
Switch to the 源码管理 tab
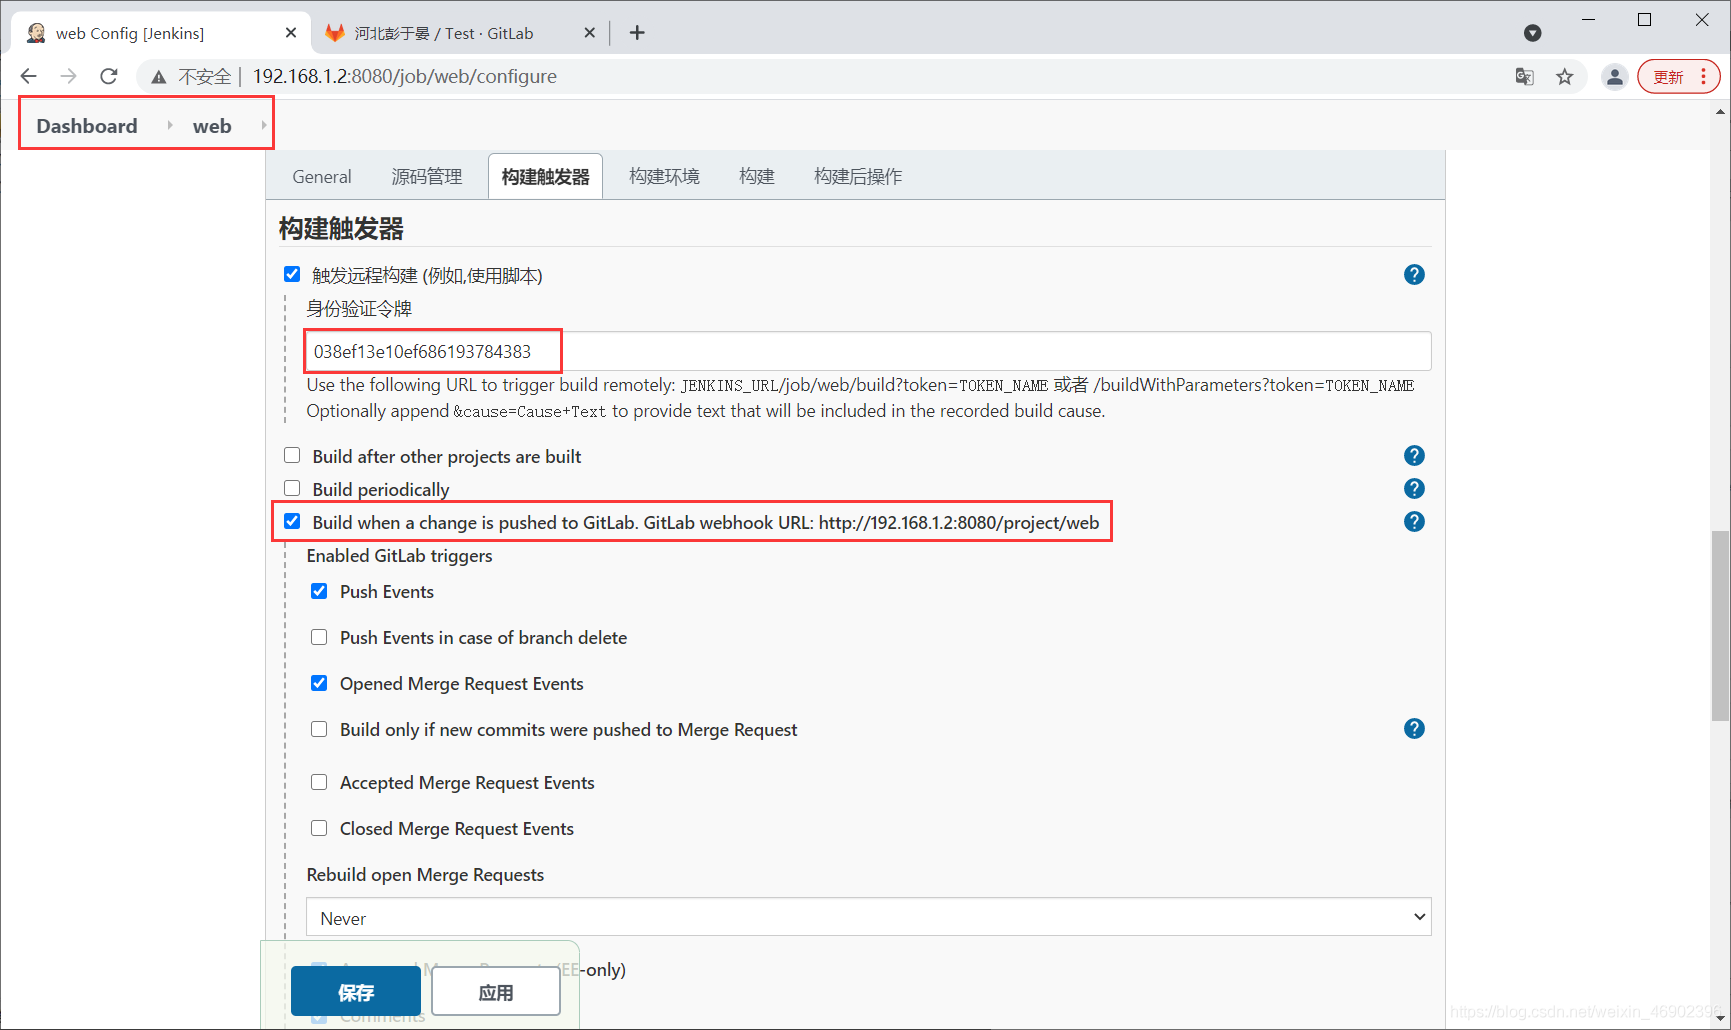(x=427, y=177)
